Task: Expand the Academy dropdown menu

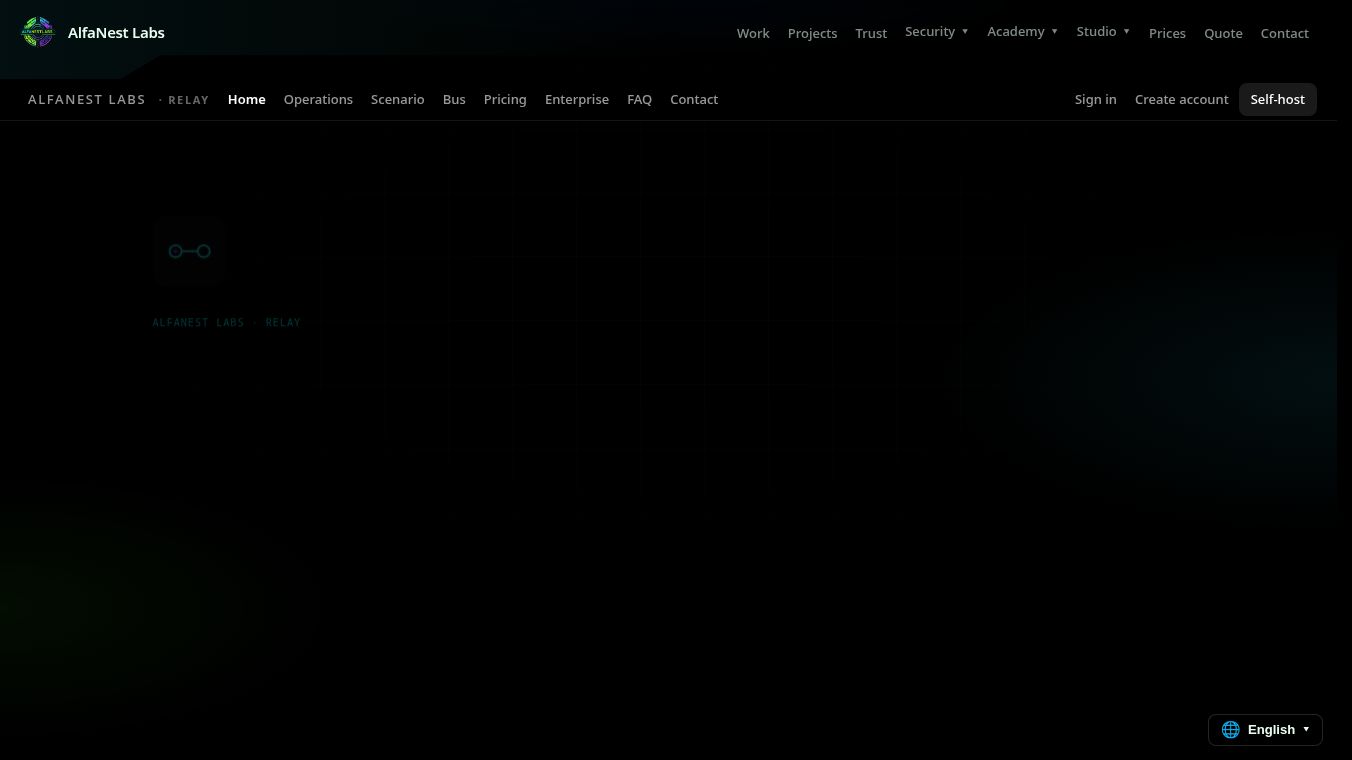Action: 1023,32
